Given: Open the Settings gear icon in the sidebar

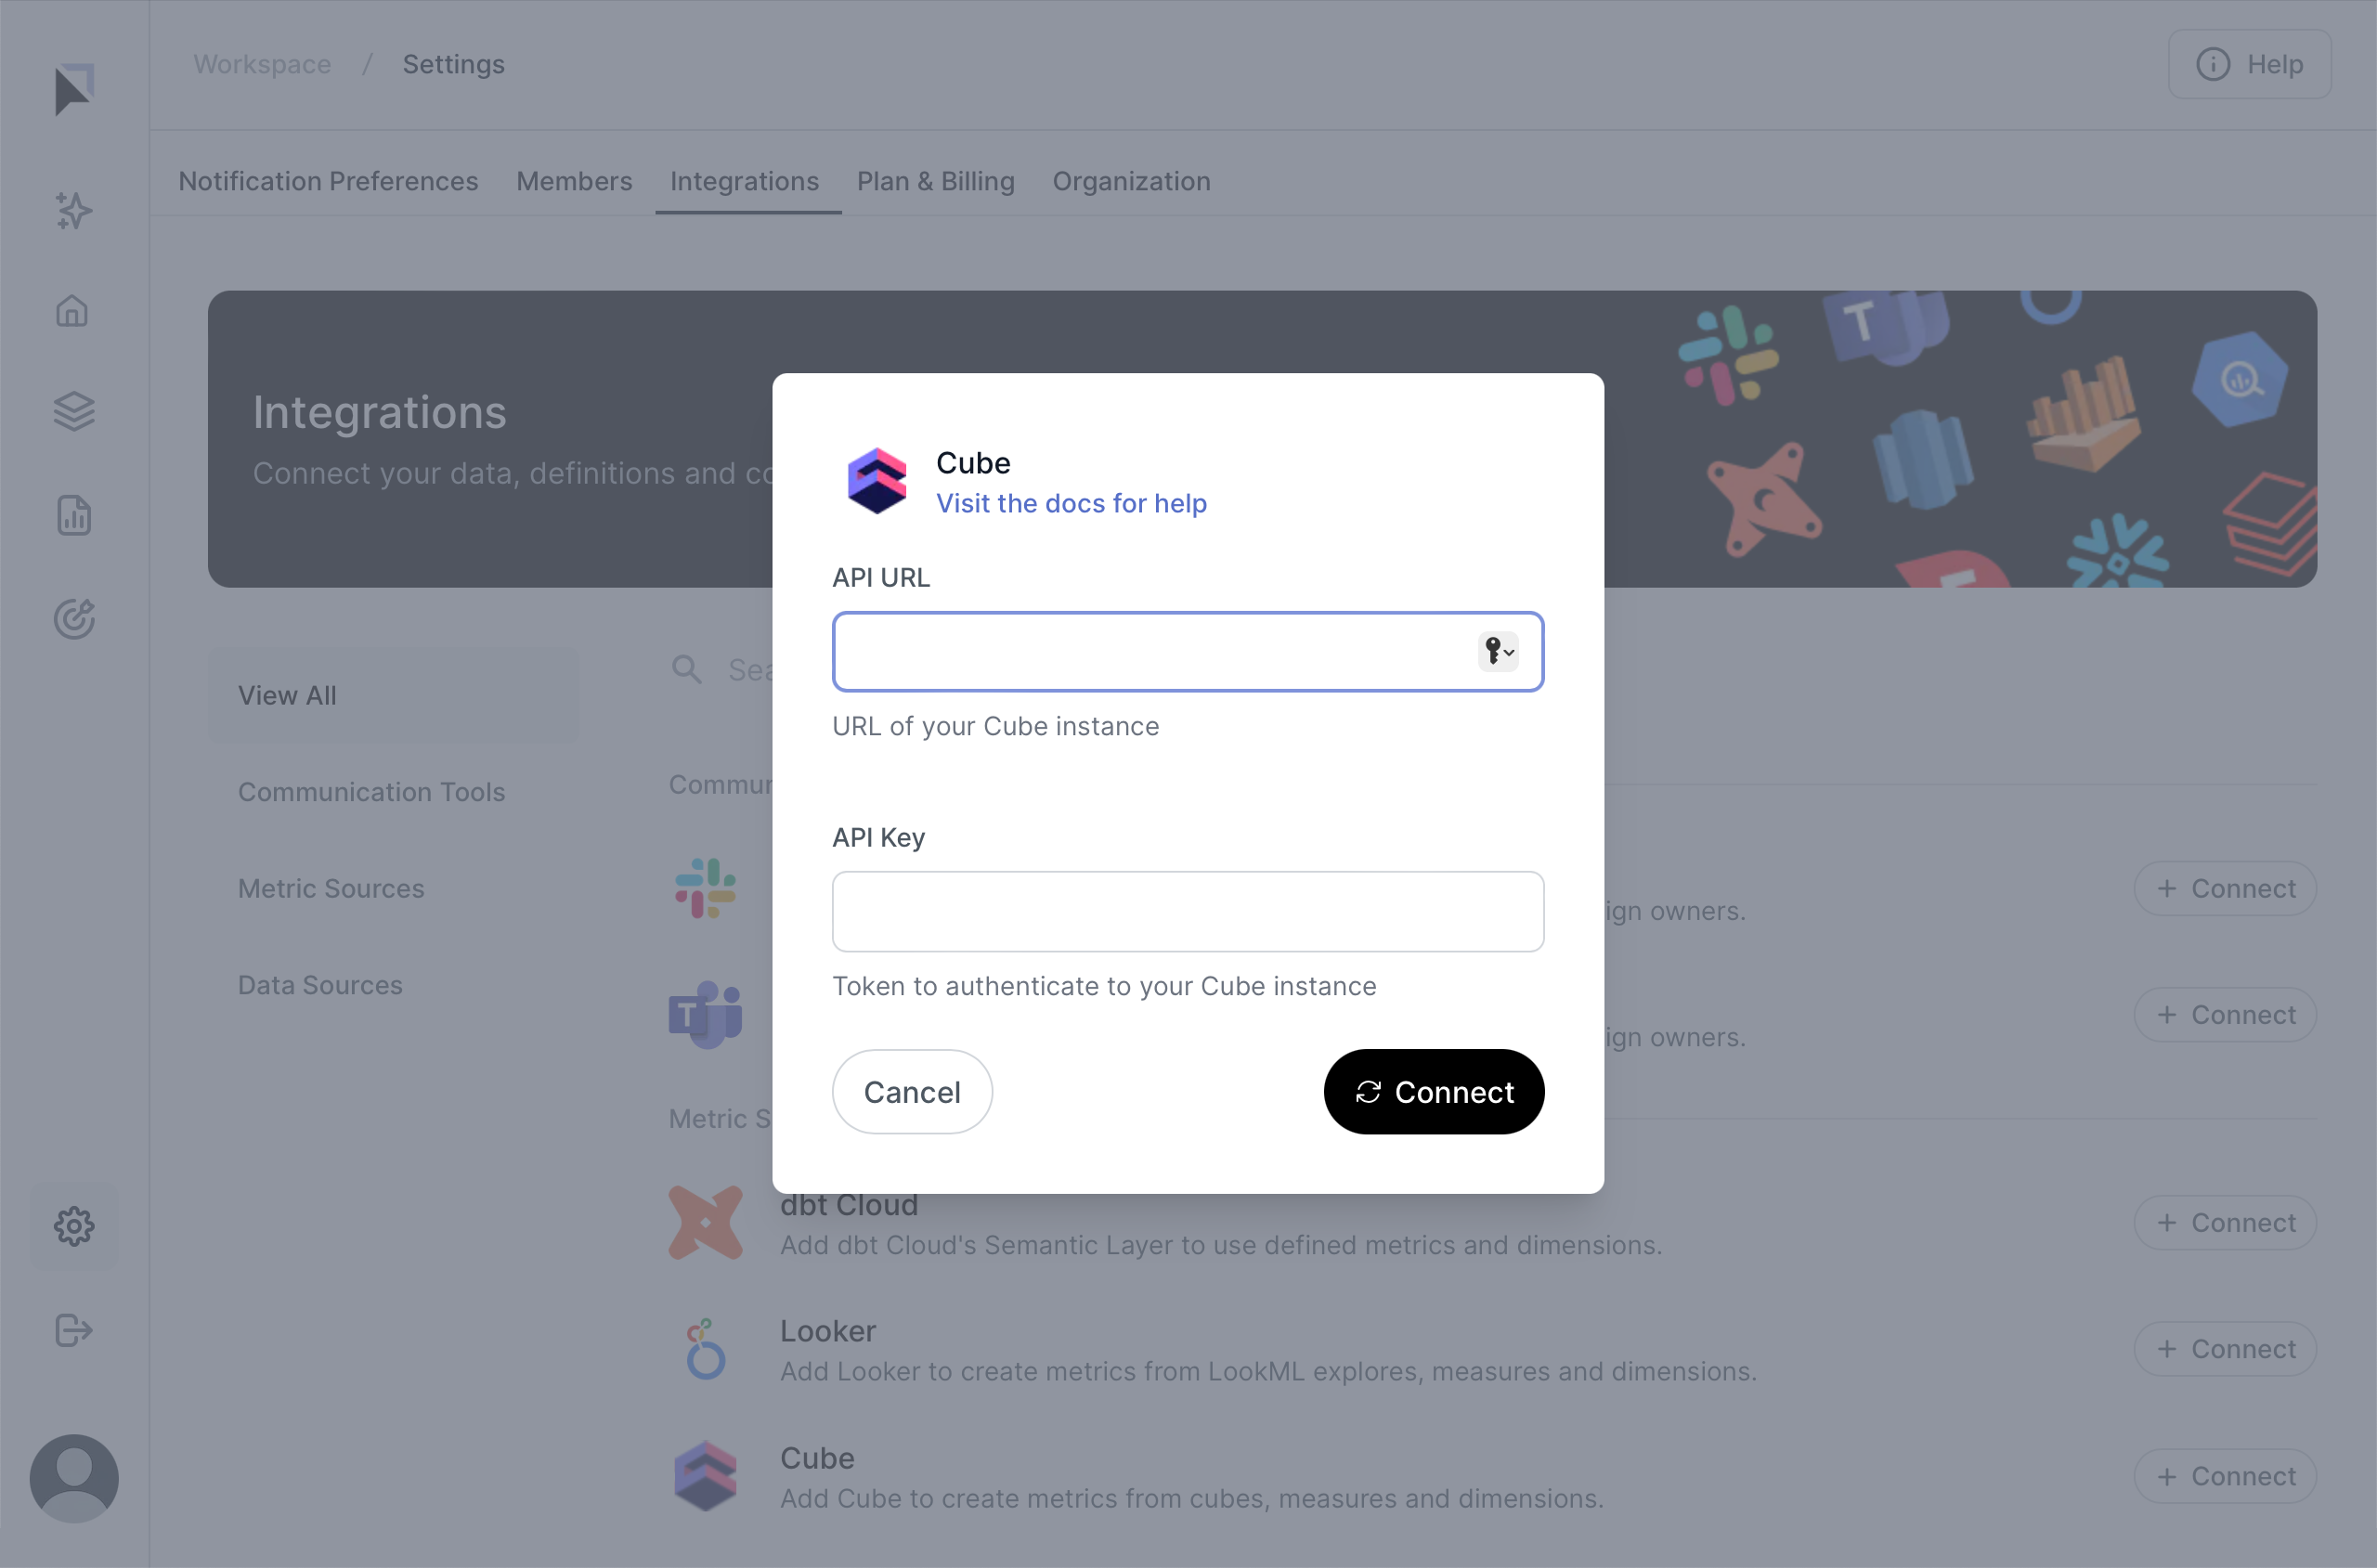Looking at the screenshot, I should point(74,1226).
